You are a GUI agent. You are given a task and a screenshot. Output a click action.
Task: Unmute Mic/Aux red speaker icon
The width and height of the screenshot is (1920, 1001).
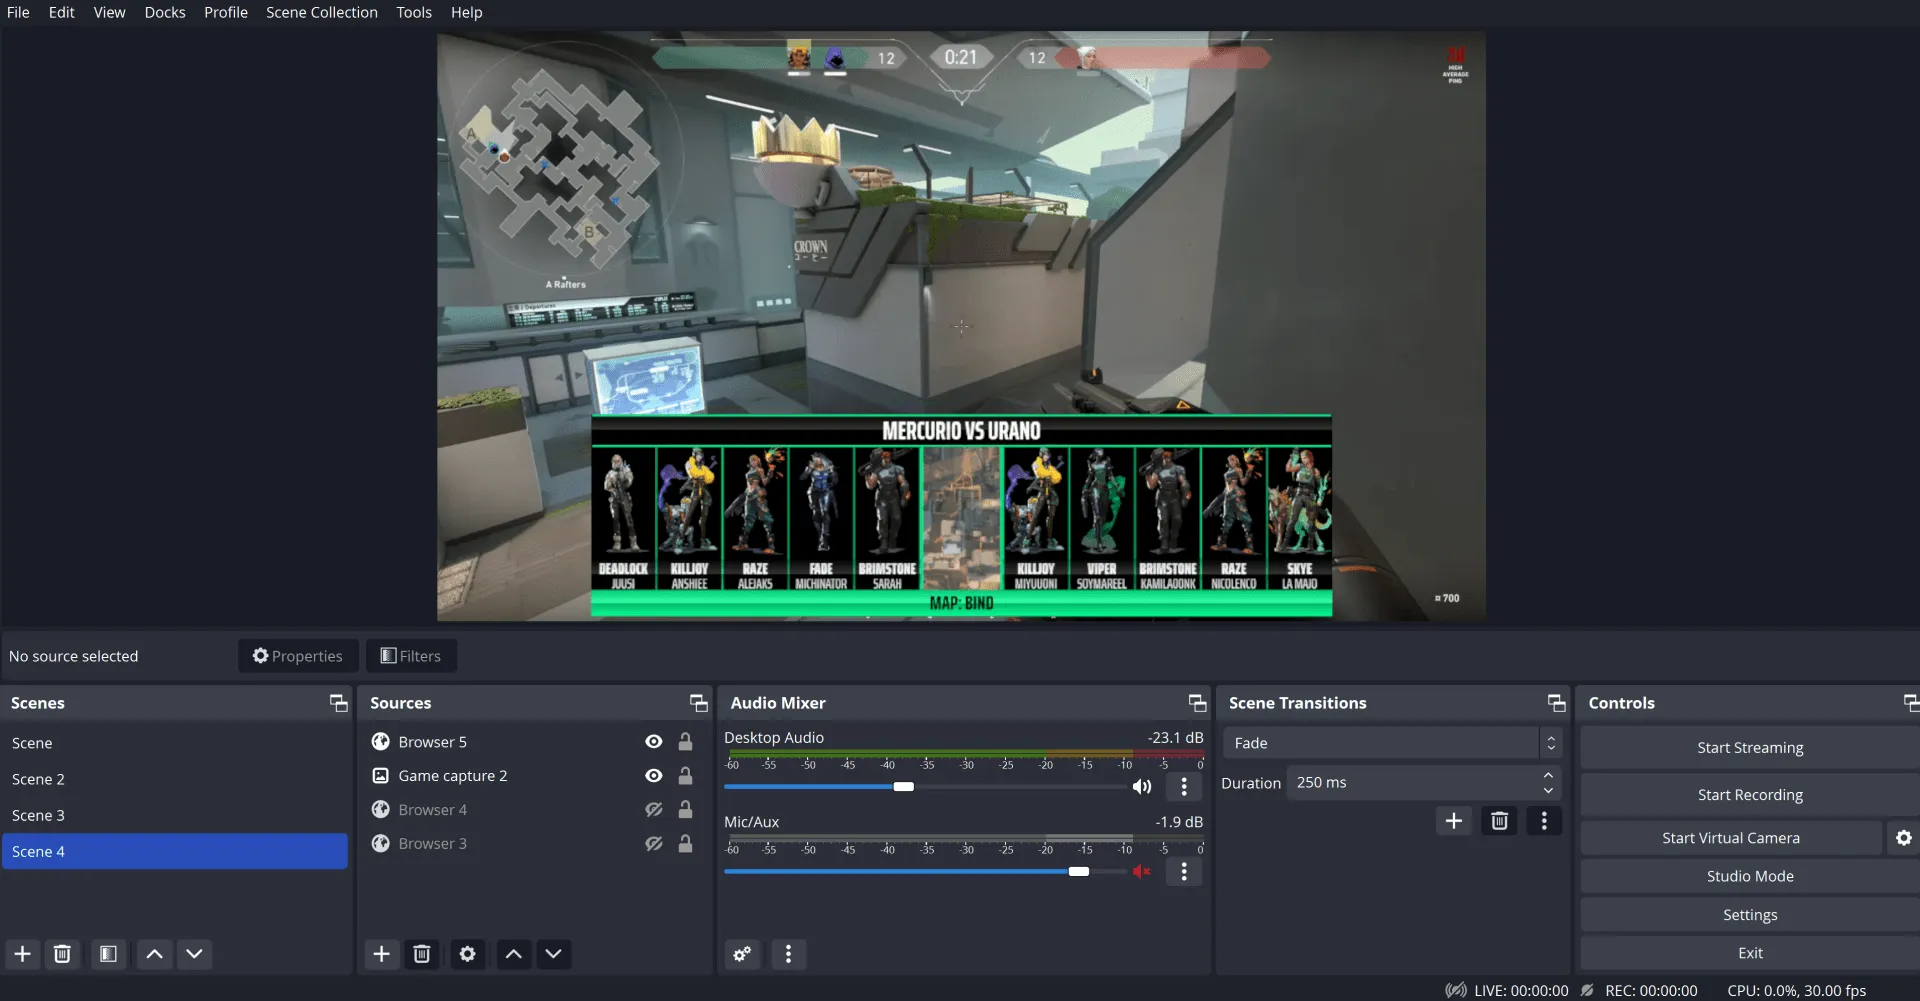[x=1142, y=872]
